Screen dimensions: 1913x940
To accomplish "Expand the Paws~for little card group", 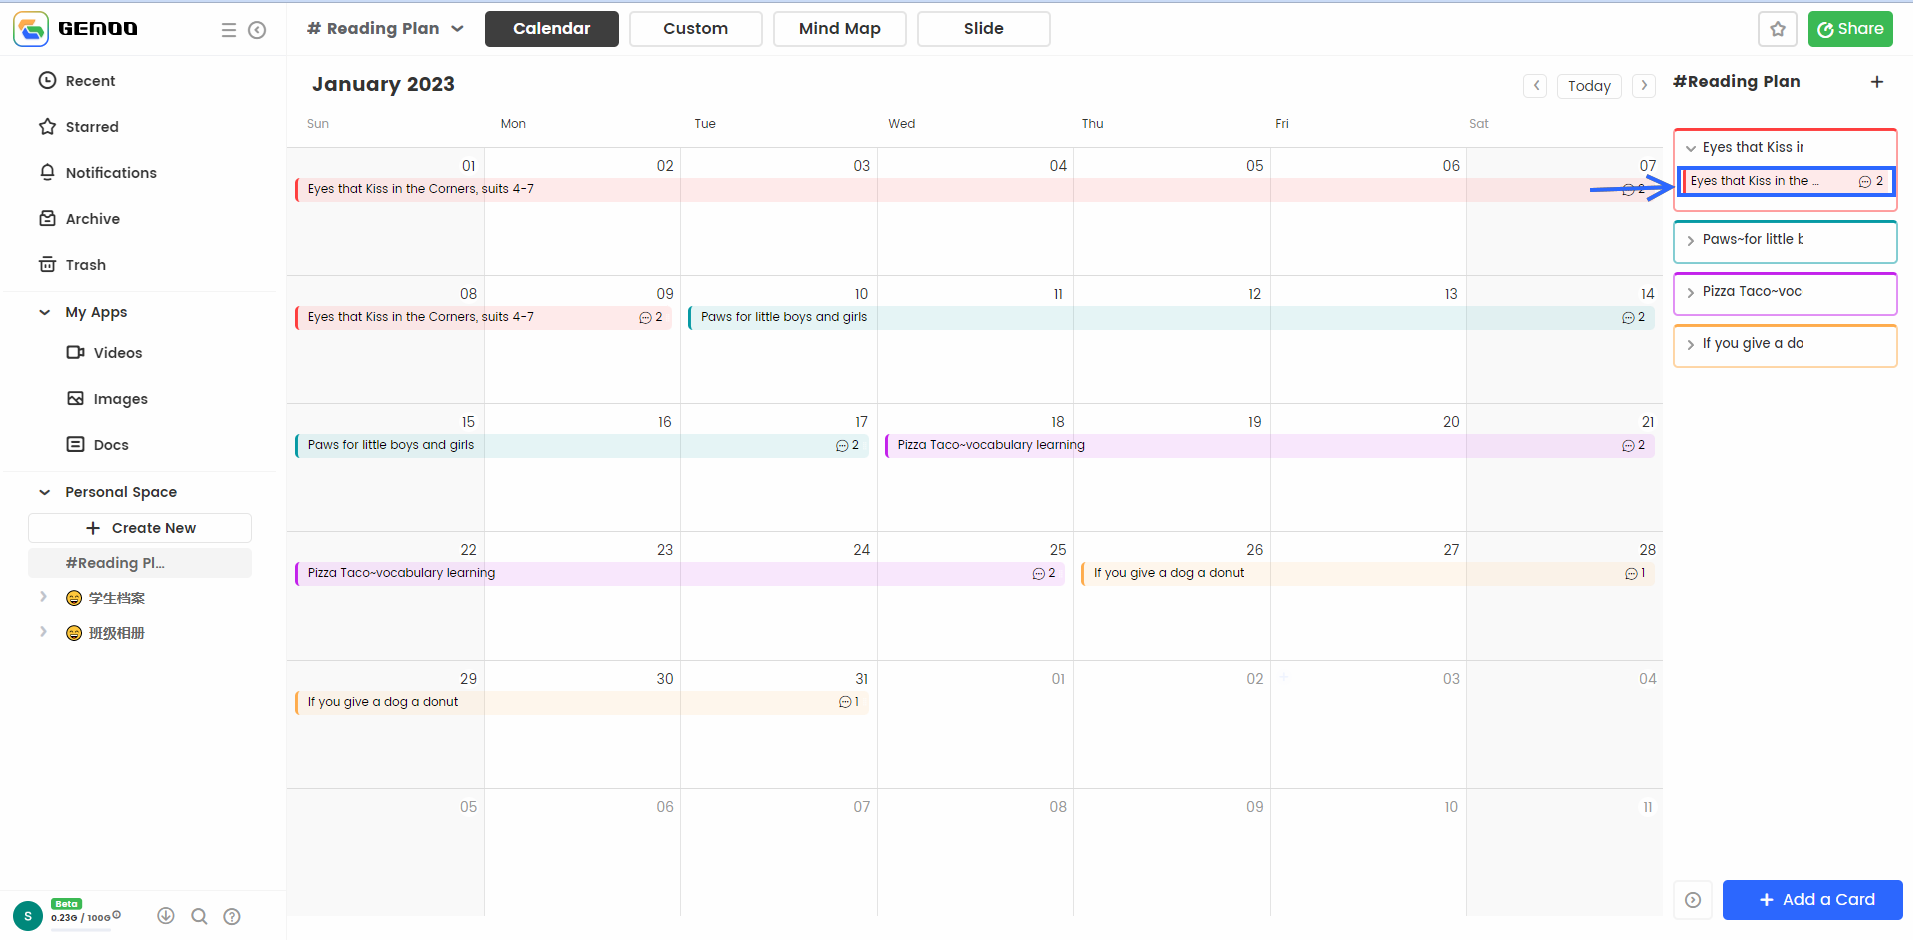I will [1691, 240].
